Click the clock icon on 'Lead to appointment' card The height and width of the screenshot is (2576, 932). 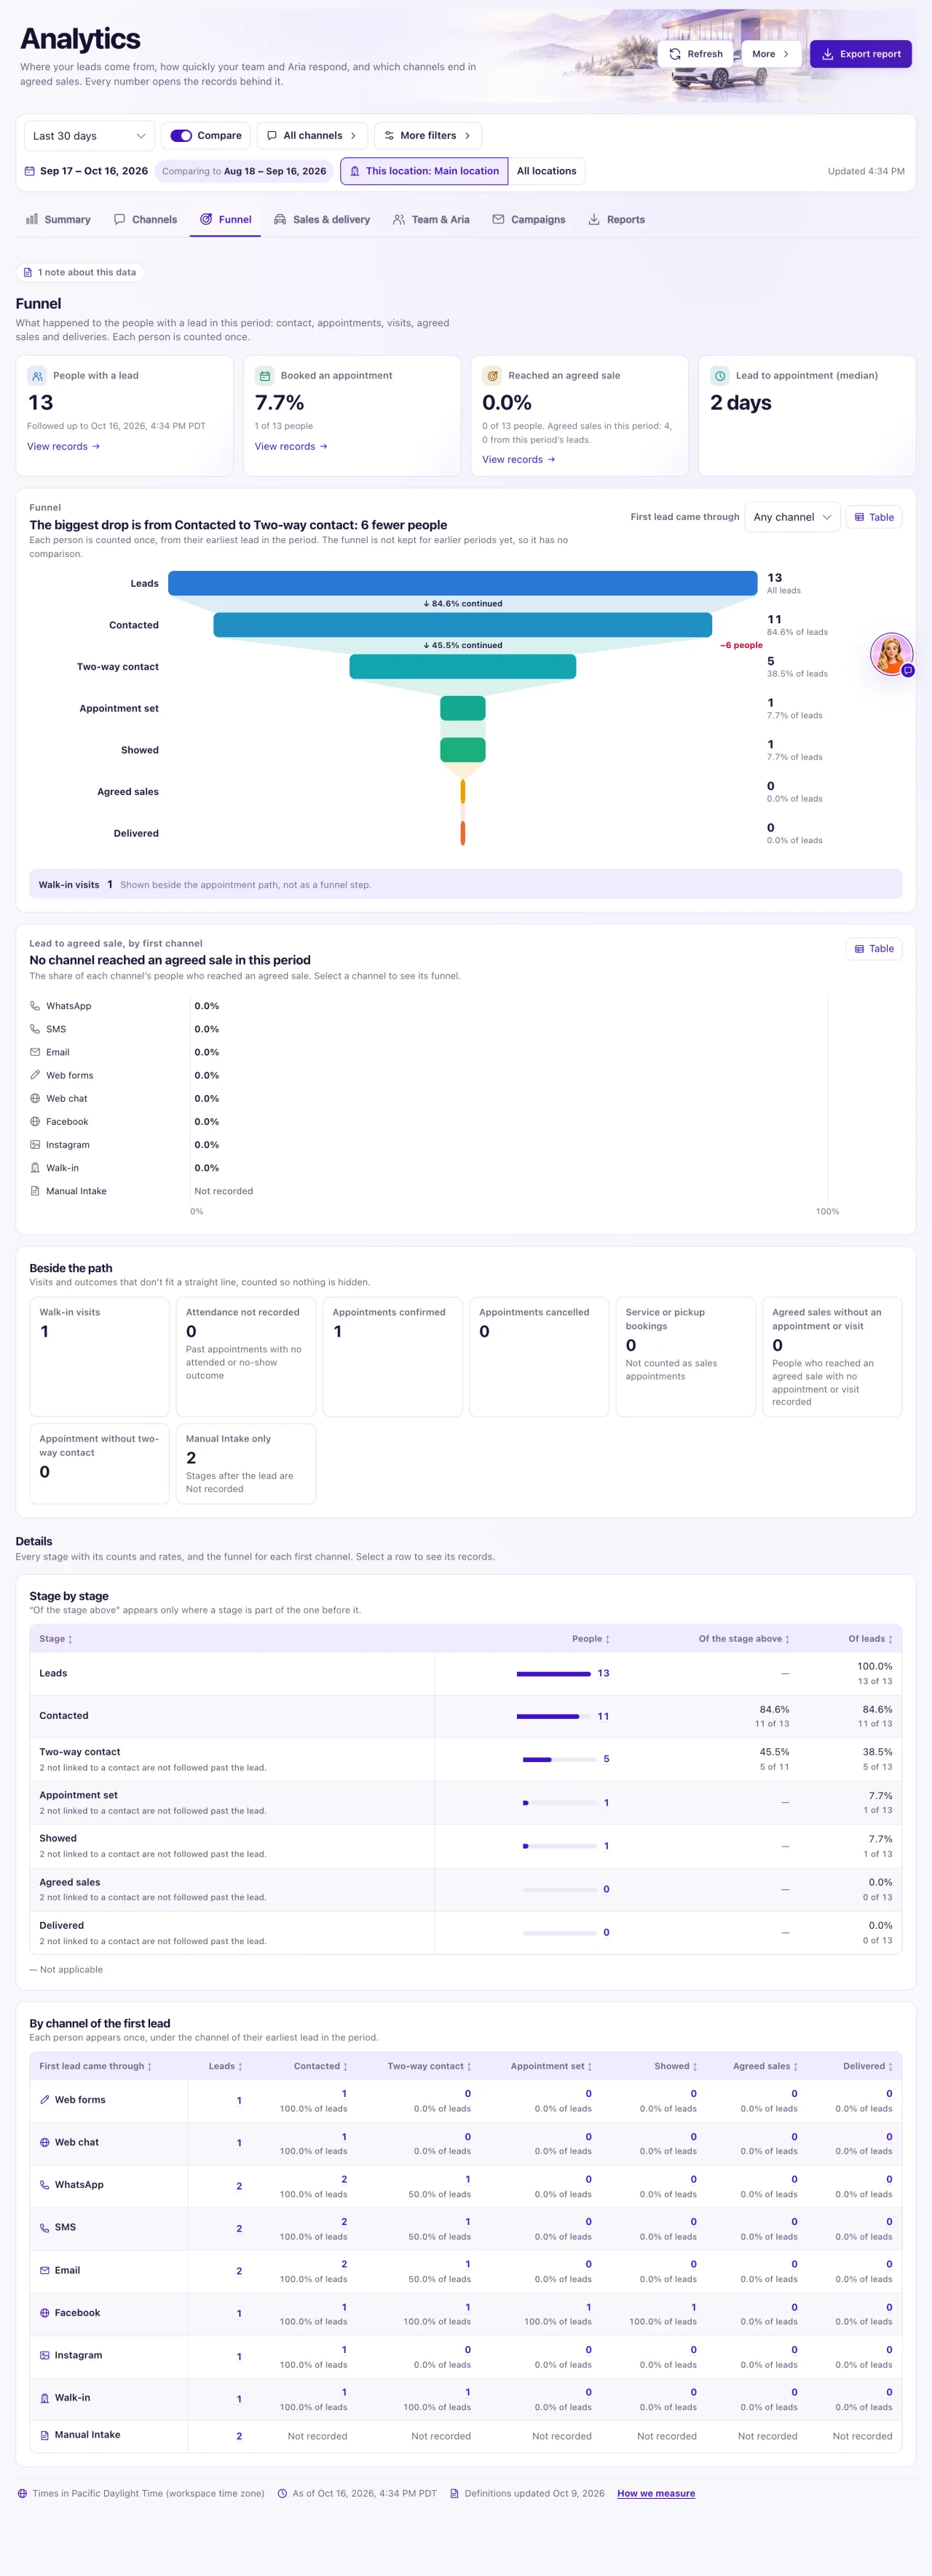coord(720,376)
